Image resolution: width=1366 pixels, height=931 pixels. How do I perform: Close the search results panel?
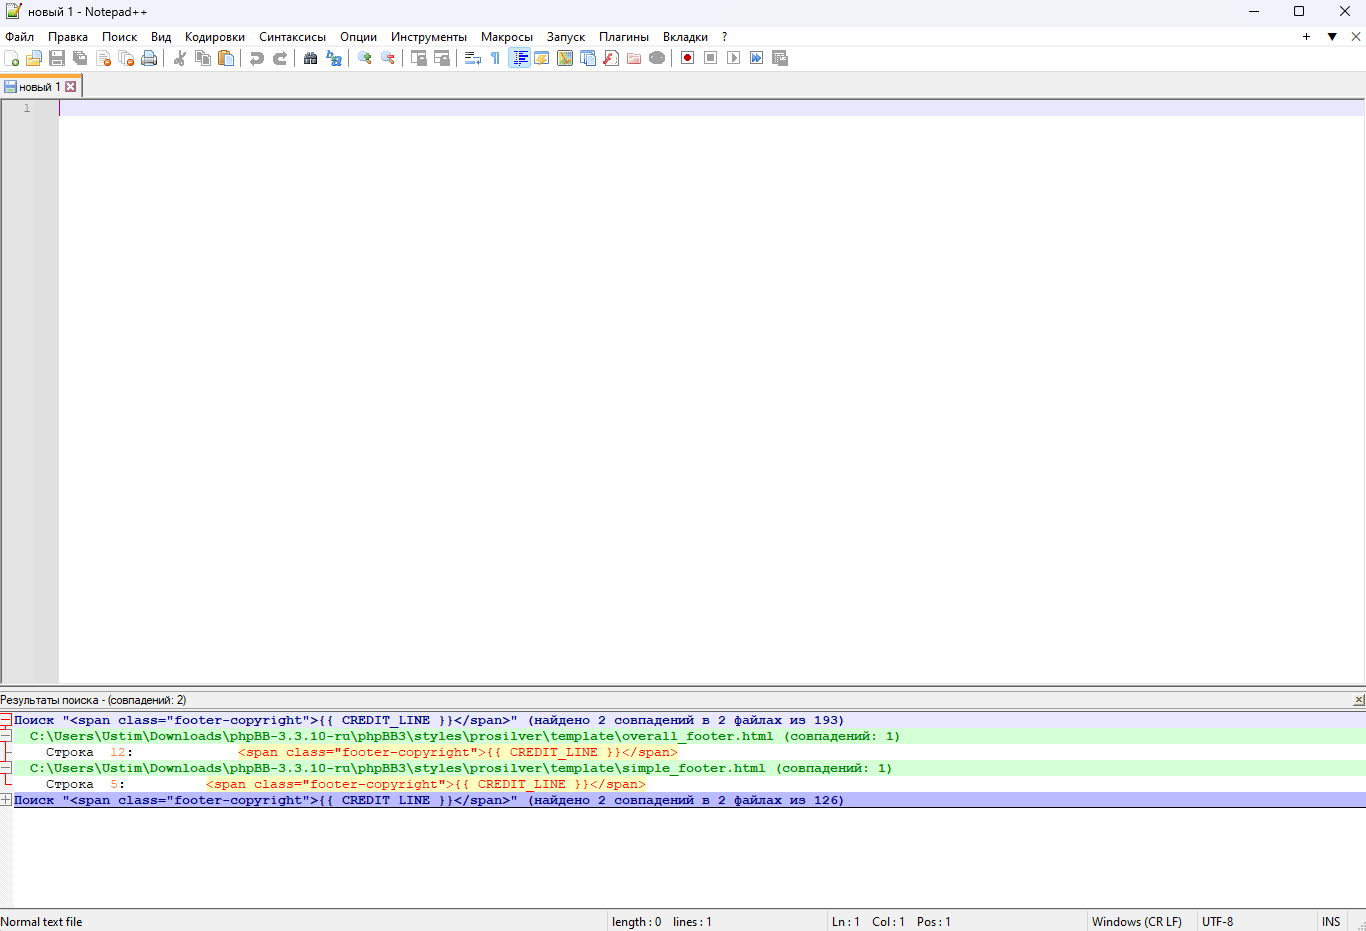pos(1358,700)
